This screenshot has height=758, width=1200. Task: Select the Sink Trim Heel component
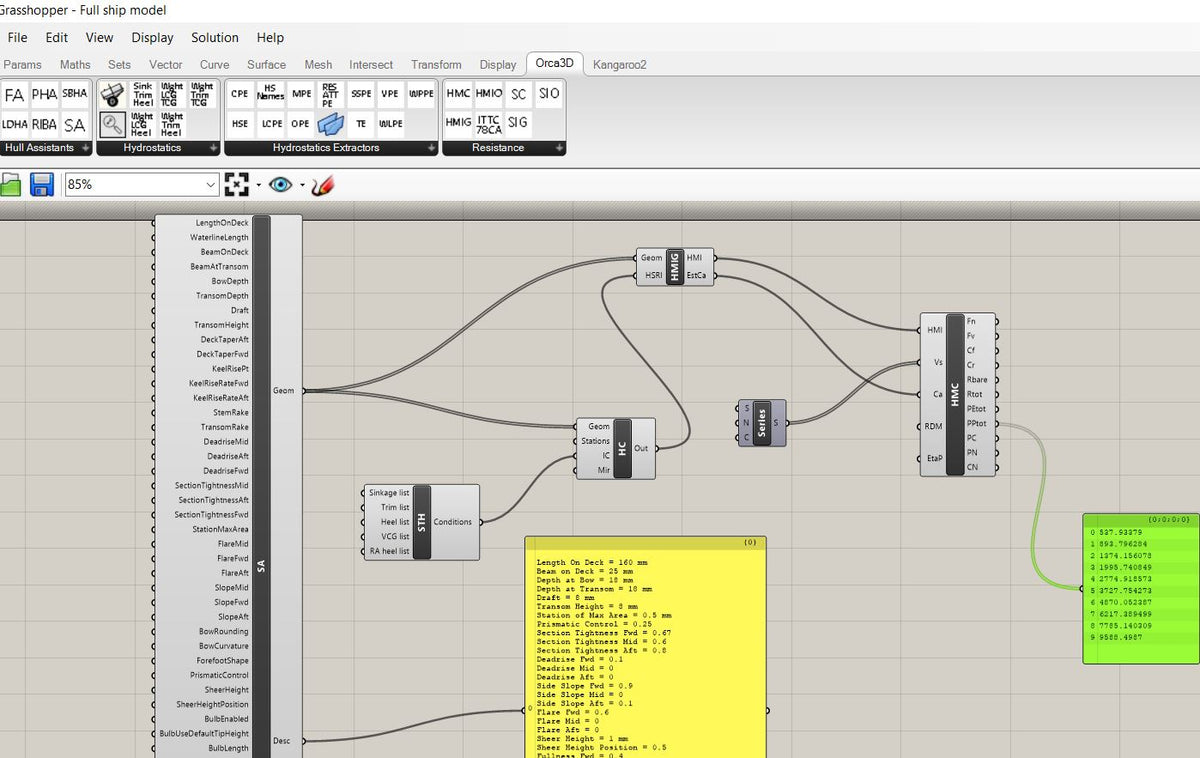tap(143, 95)
